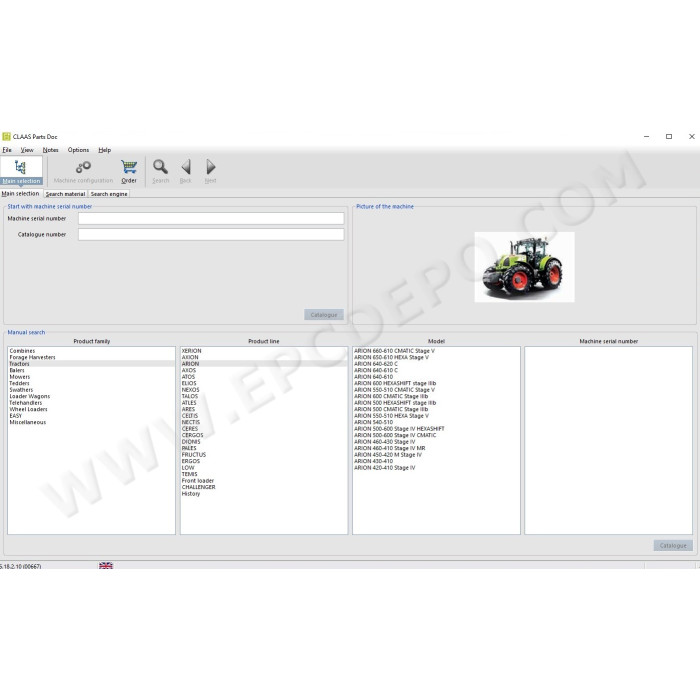Select Front loader in Product line

coord(264,480)
